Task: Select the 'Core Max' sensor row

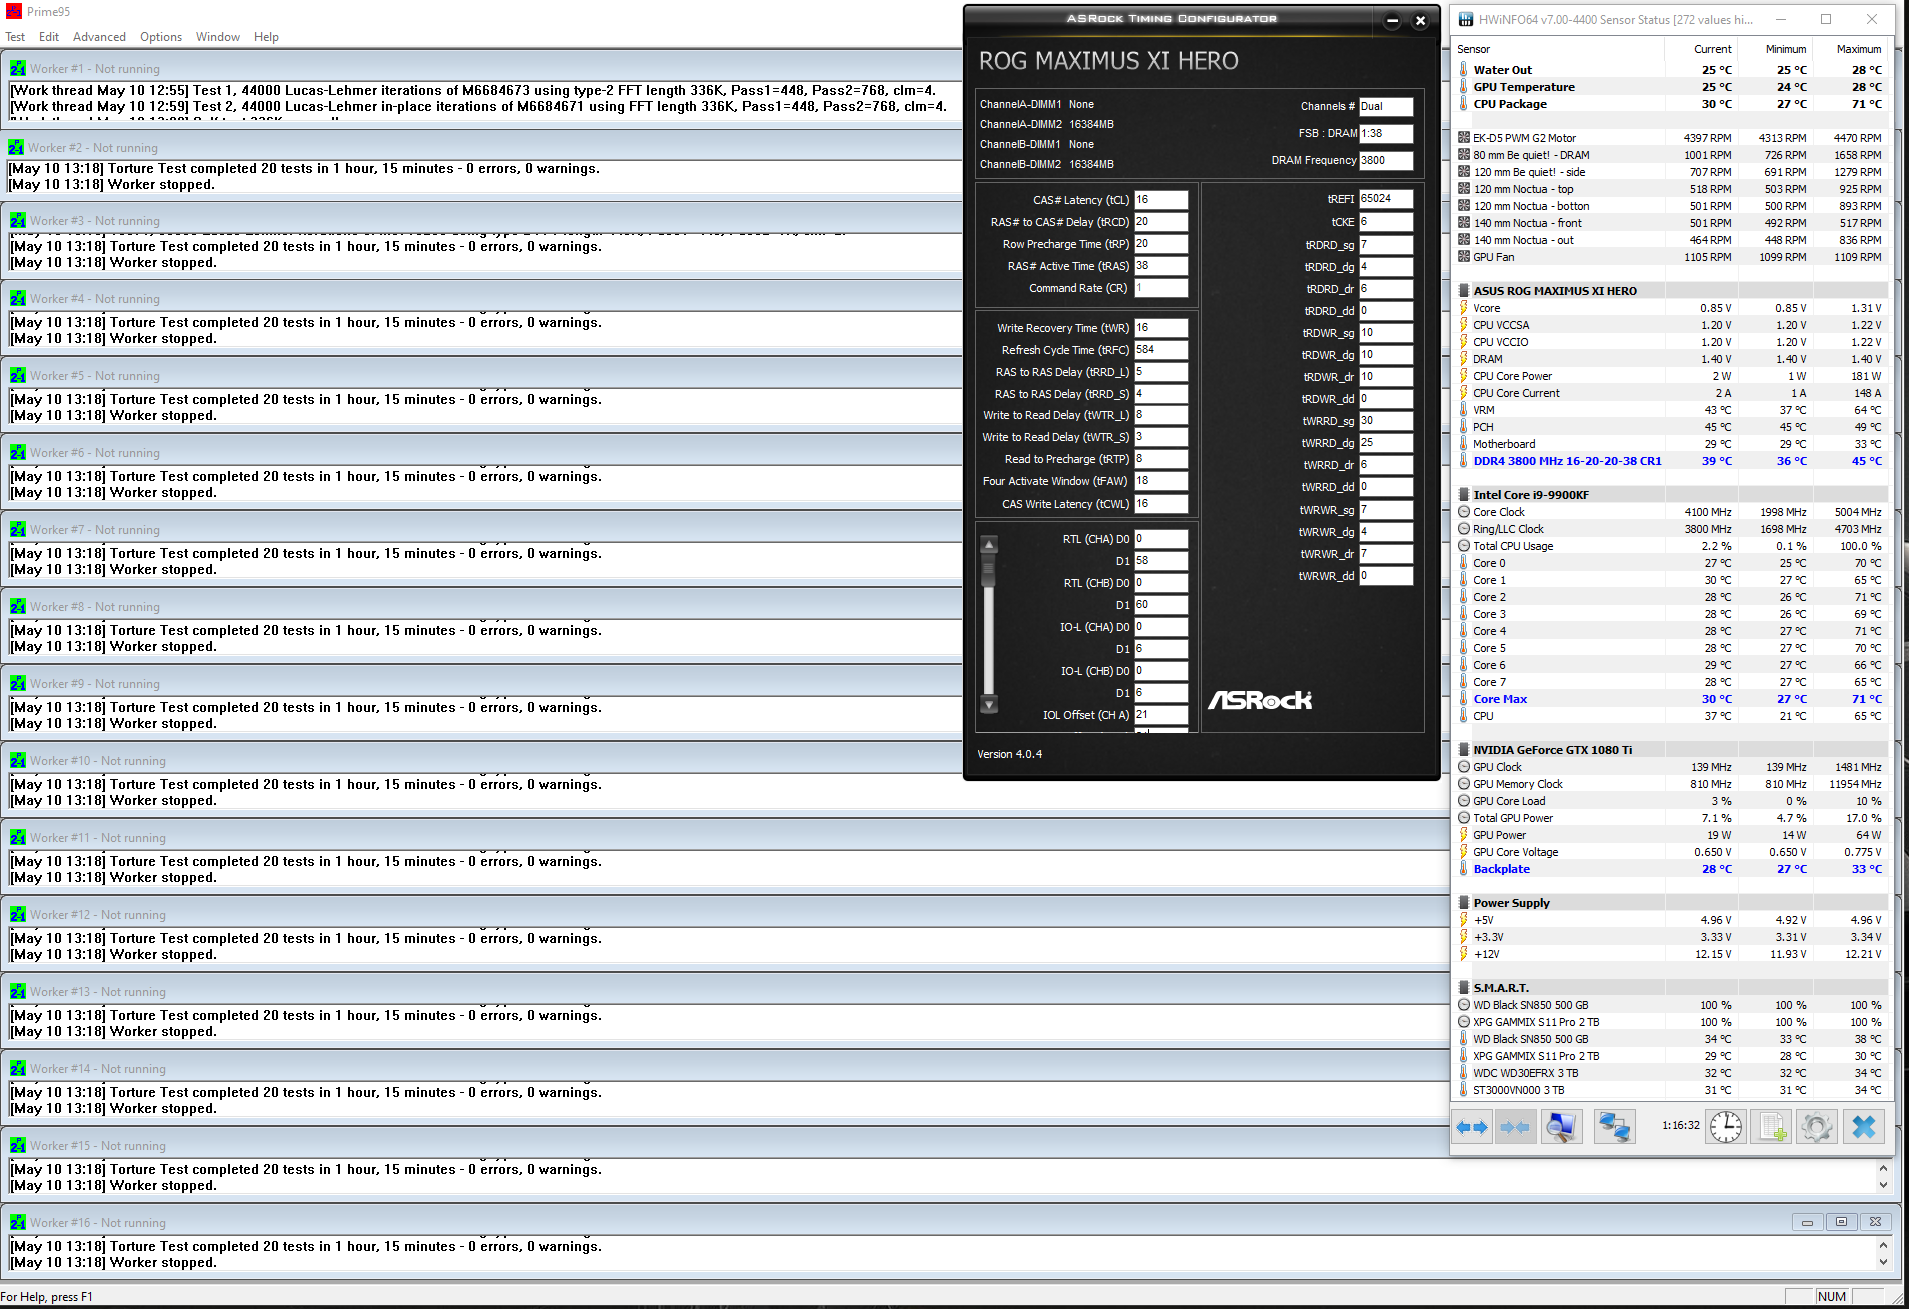Action: coord(1670,699)
